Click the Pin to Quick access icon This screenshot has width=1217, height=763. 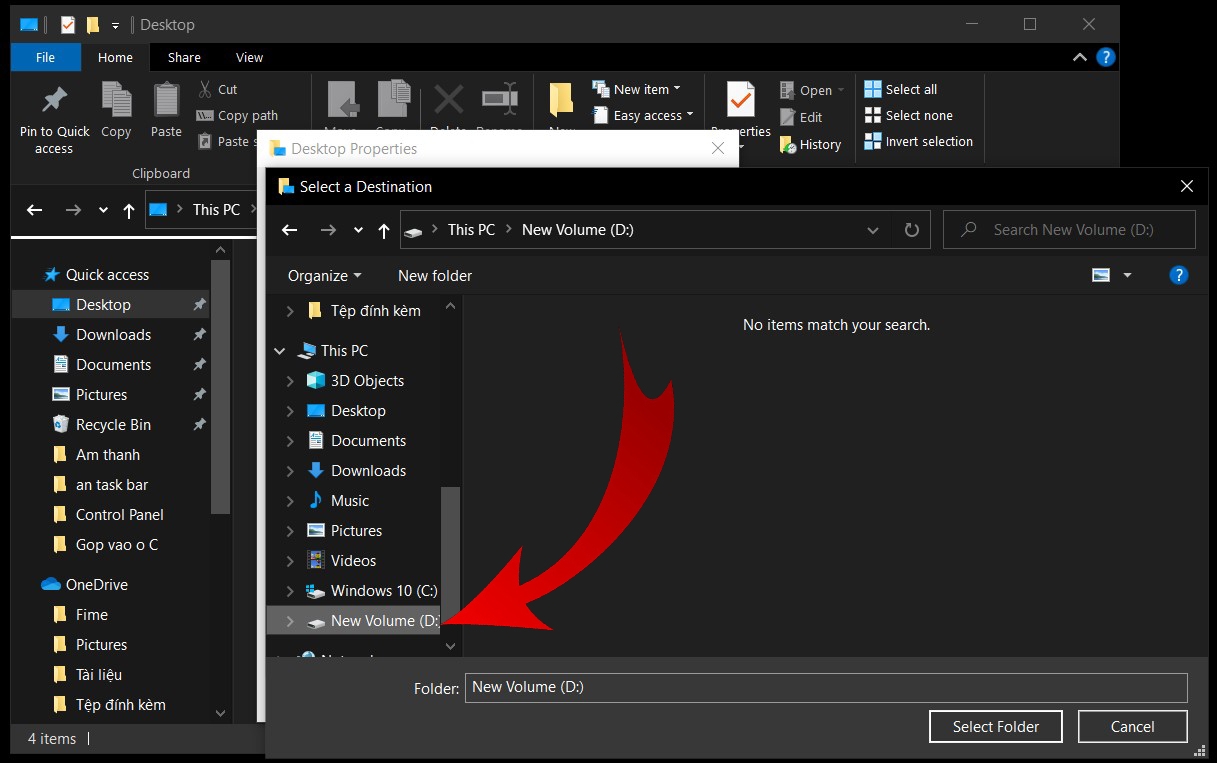pos(54,99)
